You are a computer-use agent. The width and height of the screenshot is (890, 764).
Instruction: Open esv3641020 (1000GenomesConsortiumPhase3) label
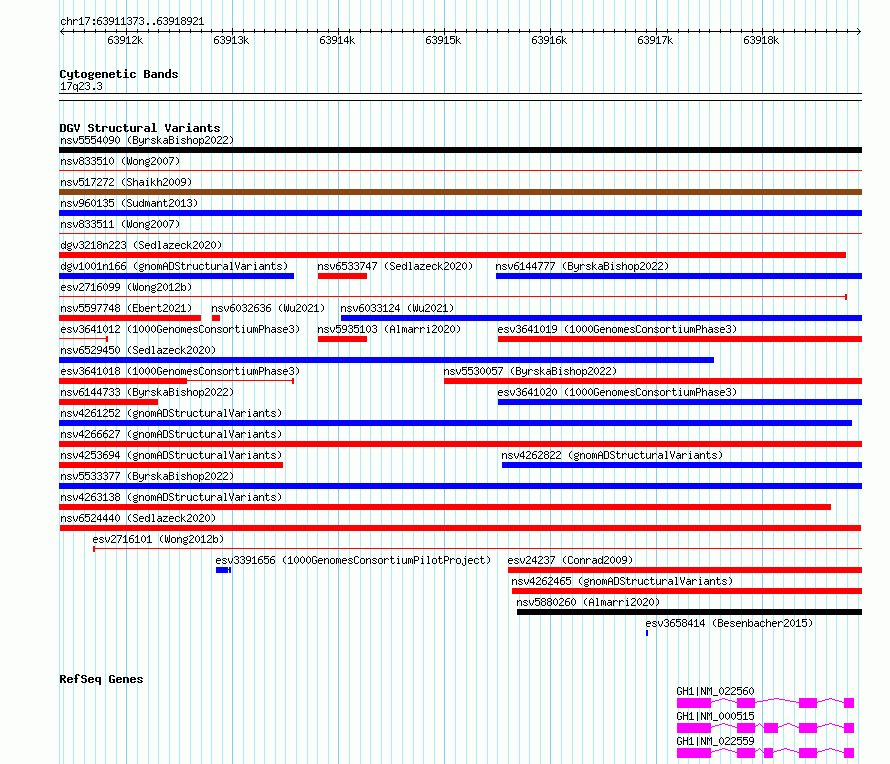click(x=617, y=392)
